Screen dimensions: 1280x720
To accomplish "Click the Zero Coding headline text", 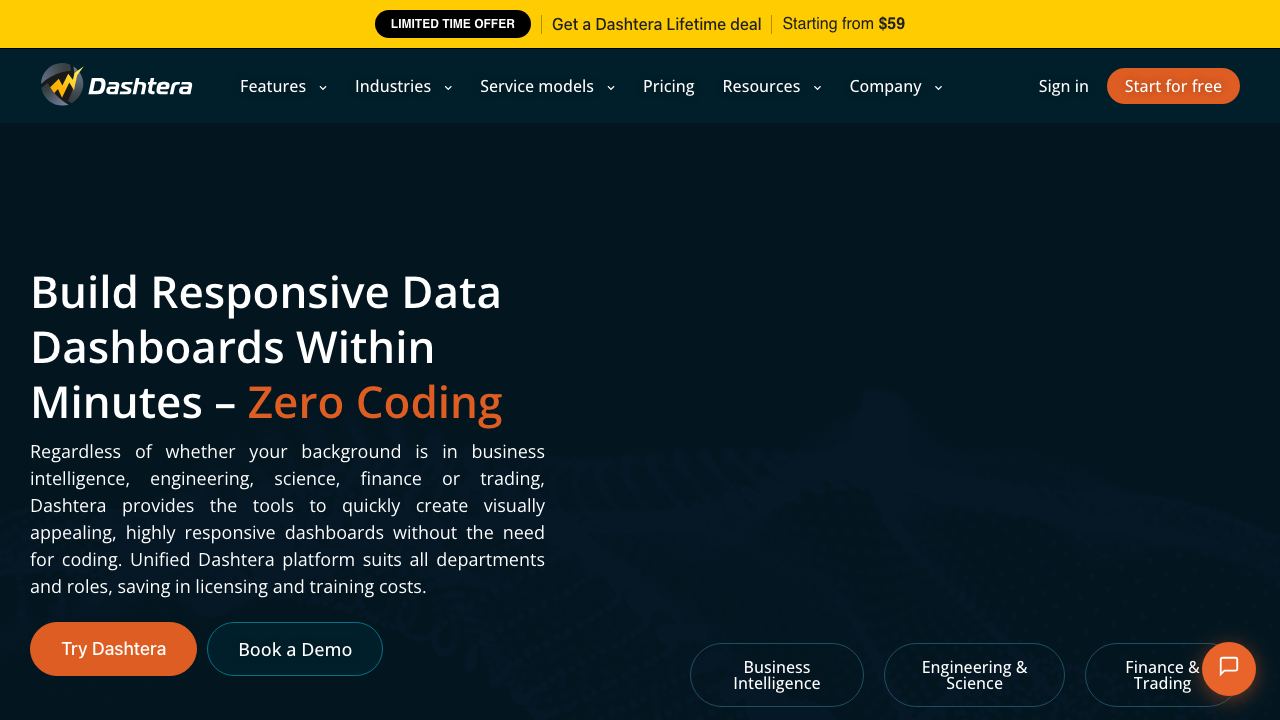I will 375,402.
